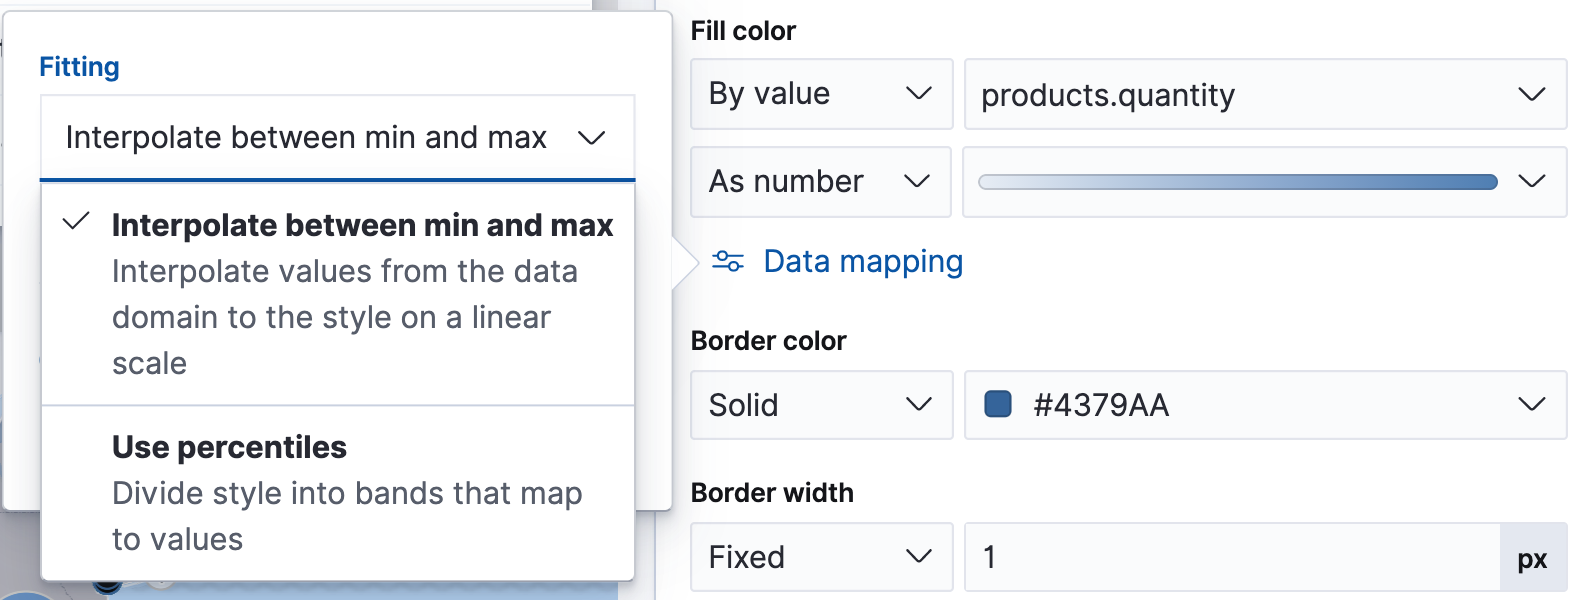The image size is (1586, 600).
Task: Click the chevron in the Fixed selector
Action: pyautogui.click(x=918, y=557)
